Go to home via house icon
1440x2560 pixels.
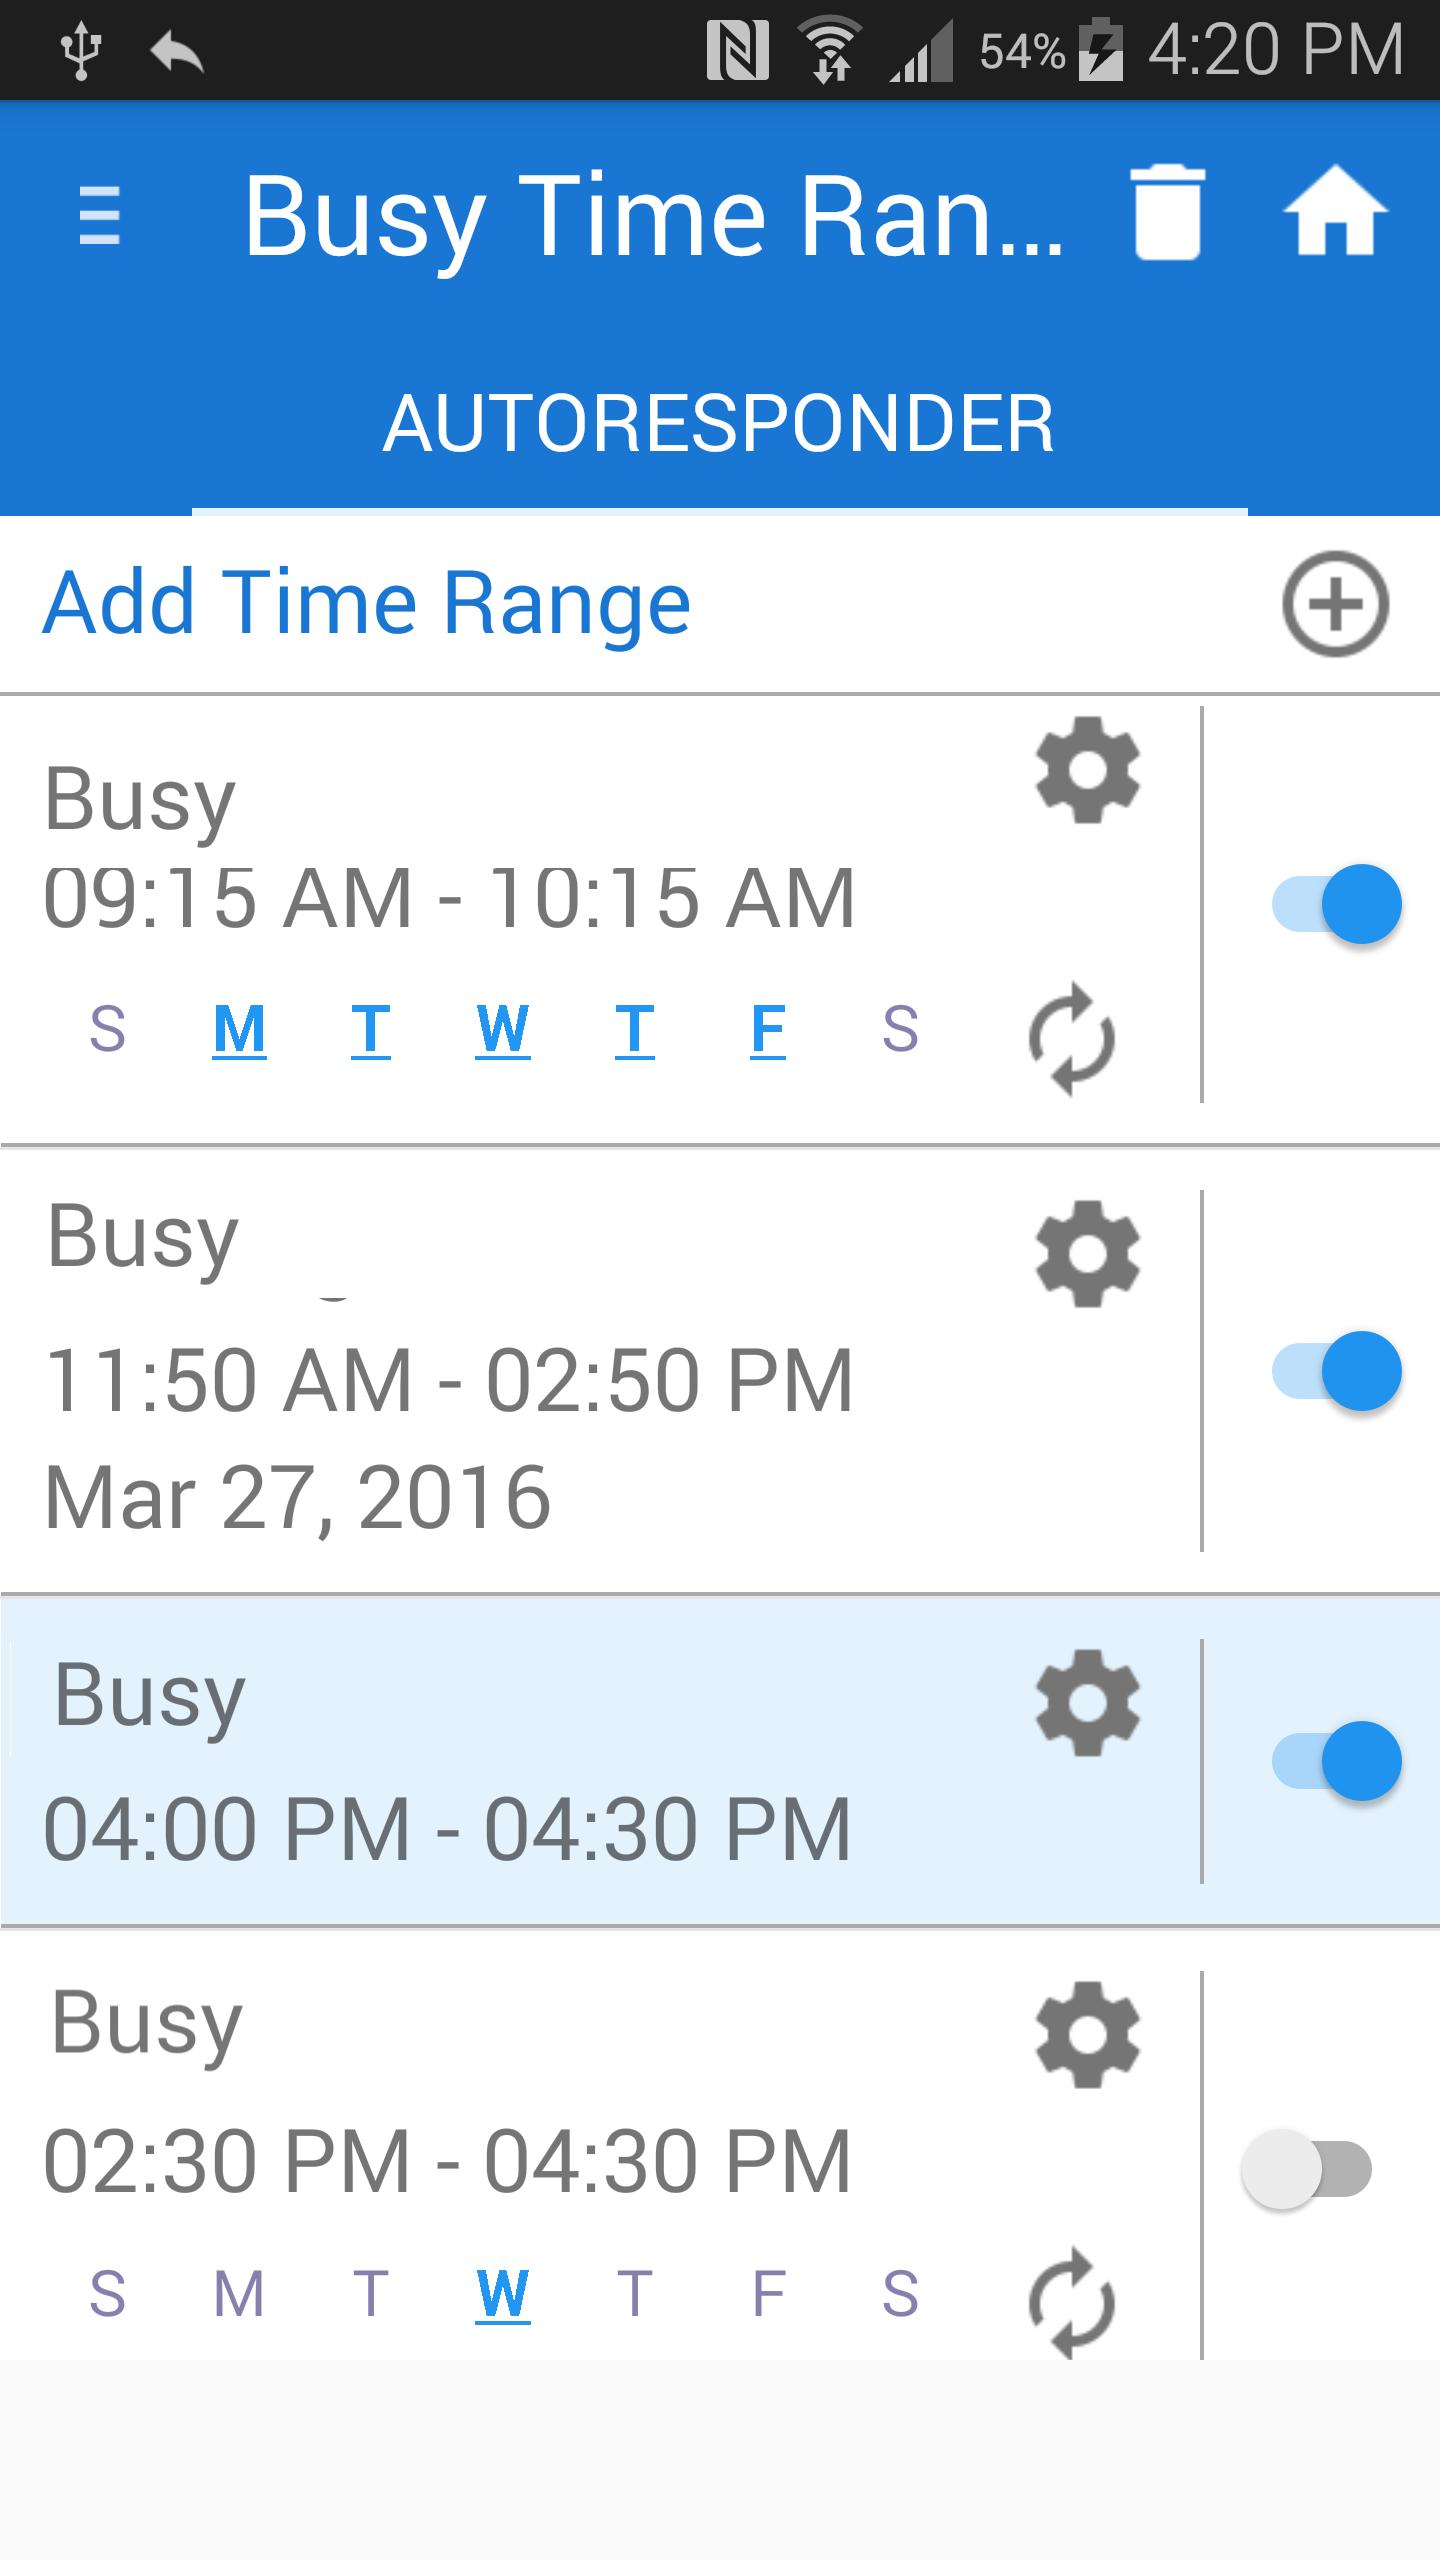coord(1335,213)
